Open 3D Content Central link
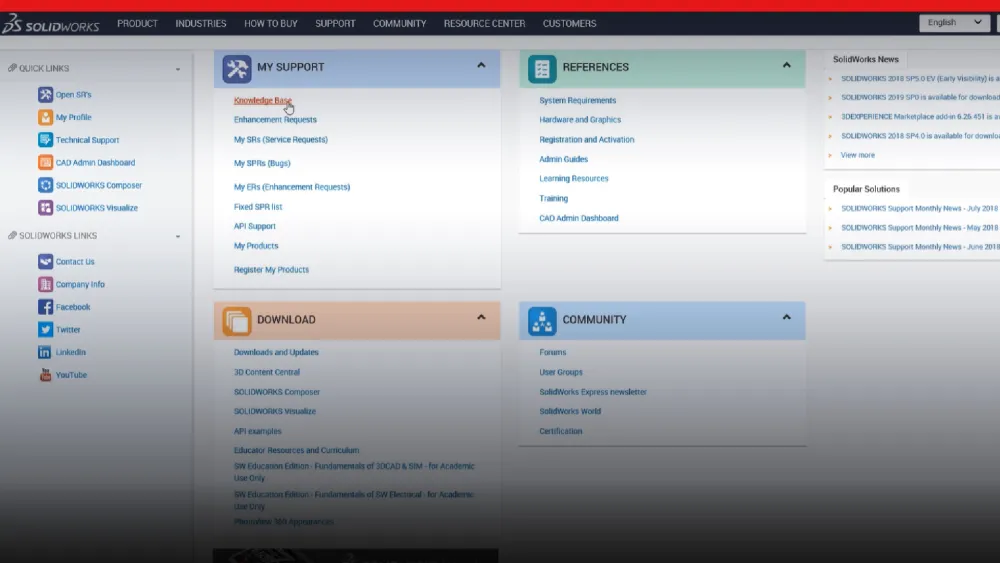This screenshot has width=1000, height=563. pyautogui.click(x=267, y=372)
